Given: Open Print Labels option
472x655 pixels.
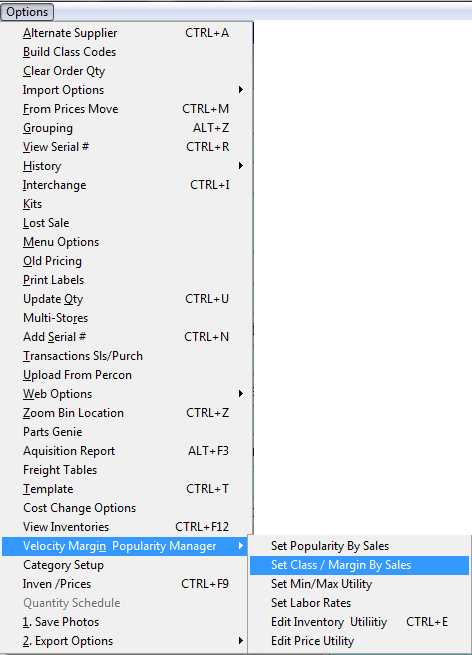Looking at the screenshot, I should [x=125, y=280].
